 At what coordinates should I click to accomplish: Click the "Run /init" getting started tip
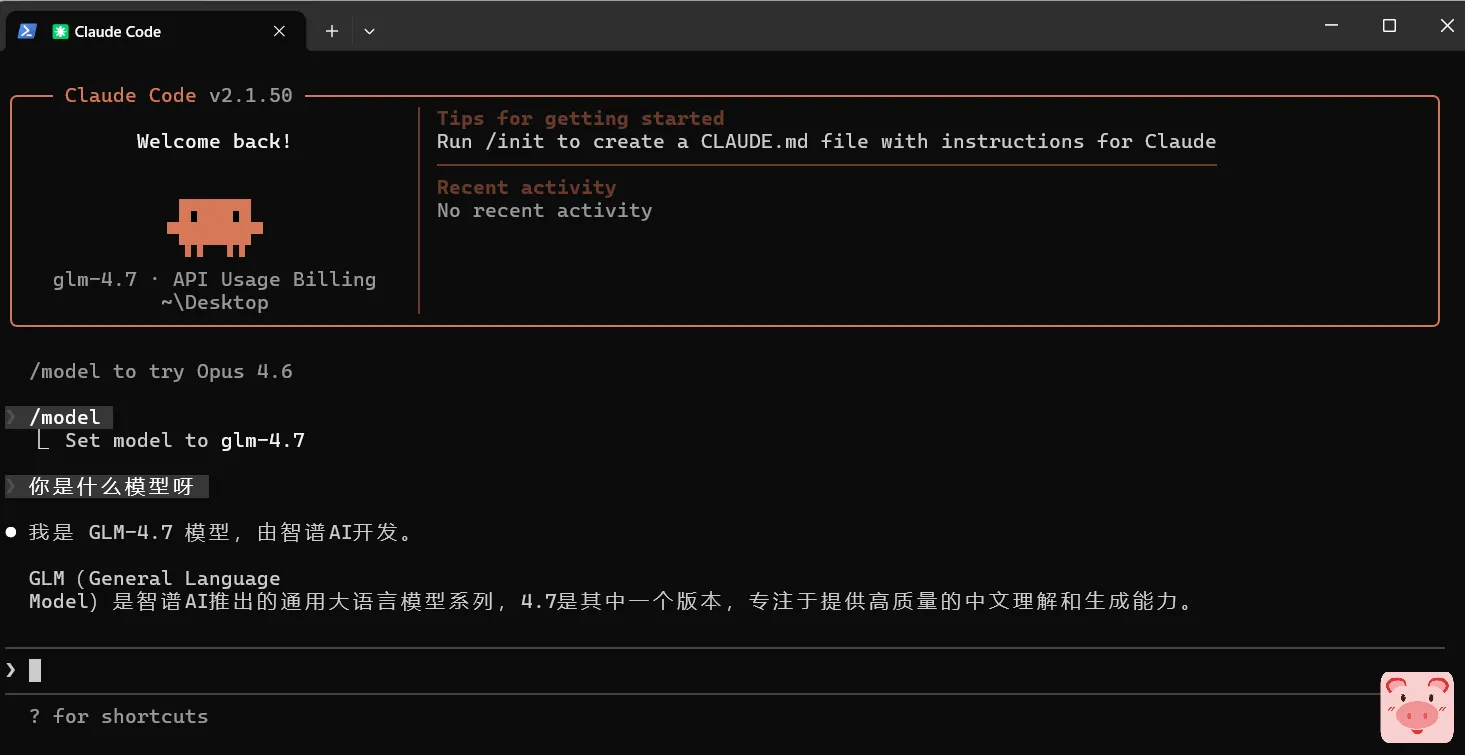coord(826,141)
